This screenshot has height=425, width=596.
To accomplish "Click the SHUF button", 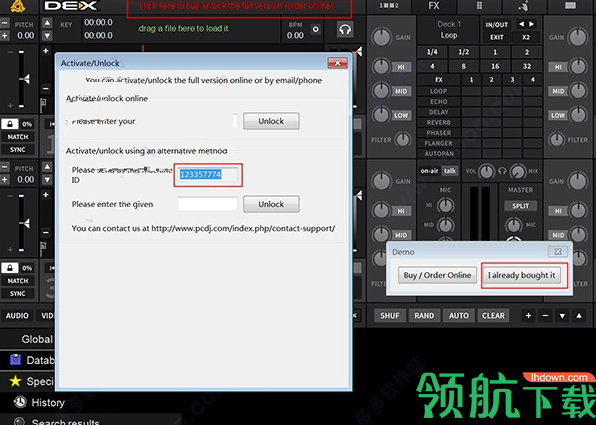I will pyautogui.click(x=390, y=316).
